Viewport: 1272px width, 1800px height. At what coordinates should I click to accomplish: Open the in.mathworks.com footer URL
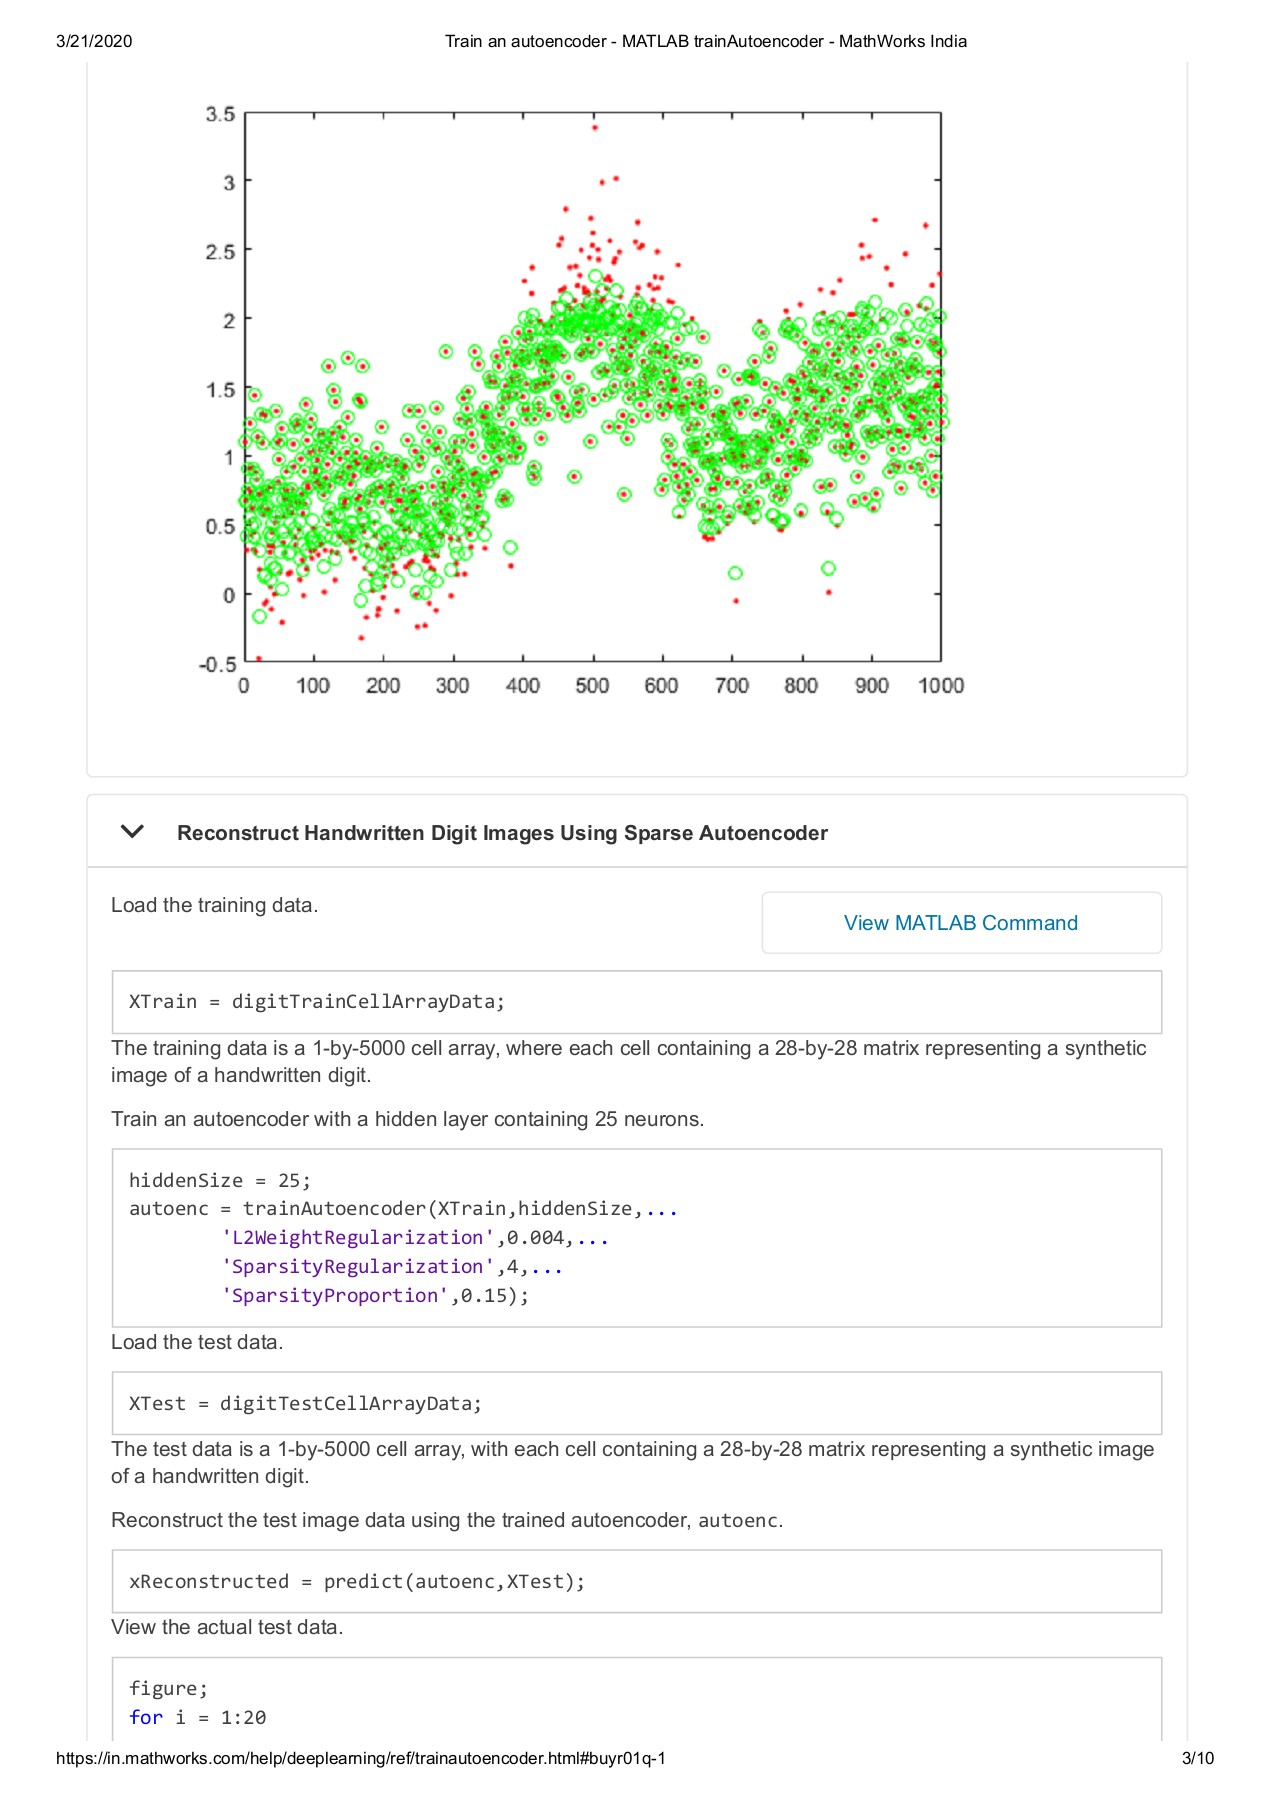pyautogui.click(x=361, y=1758)
